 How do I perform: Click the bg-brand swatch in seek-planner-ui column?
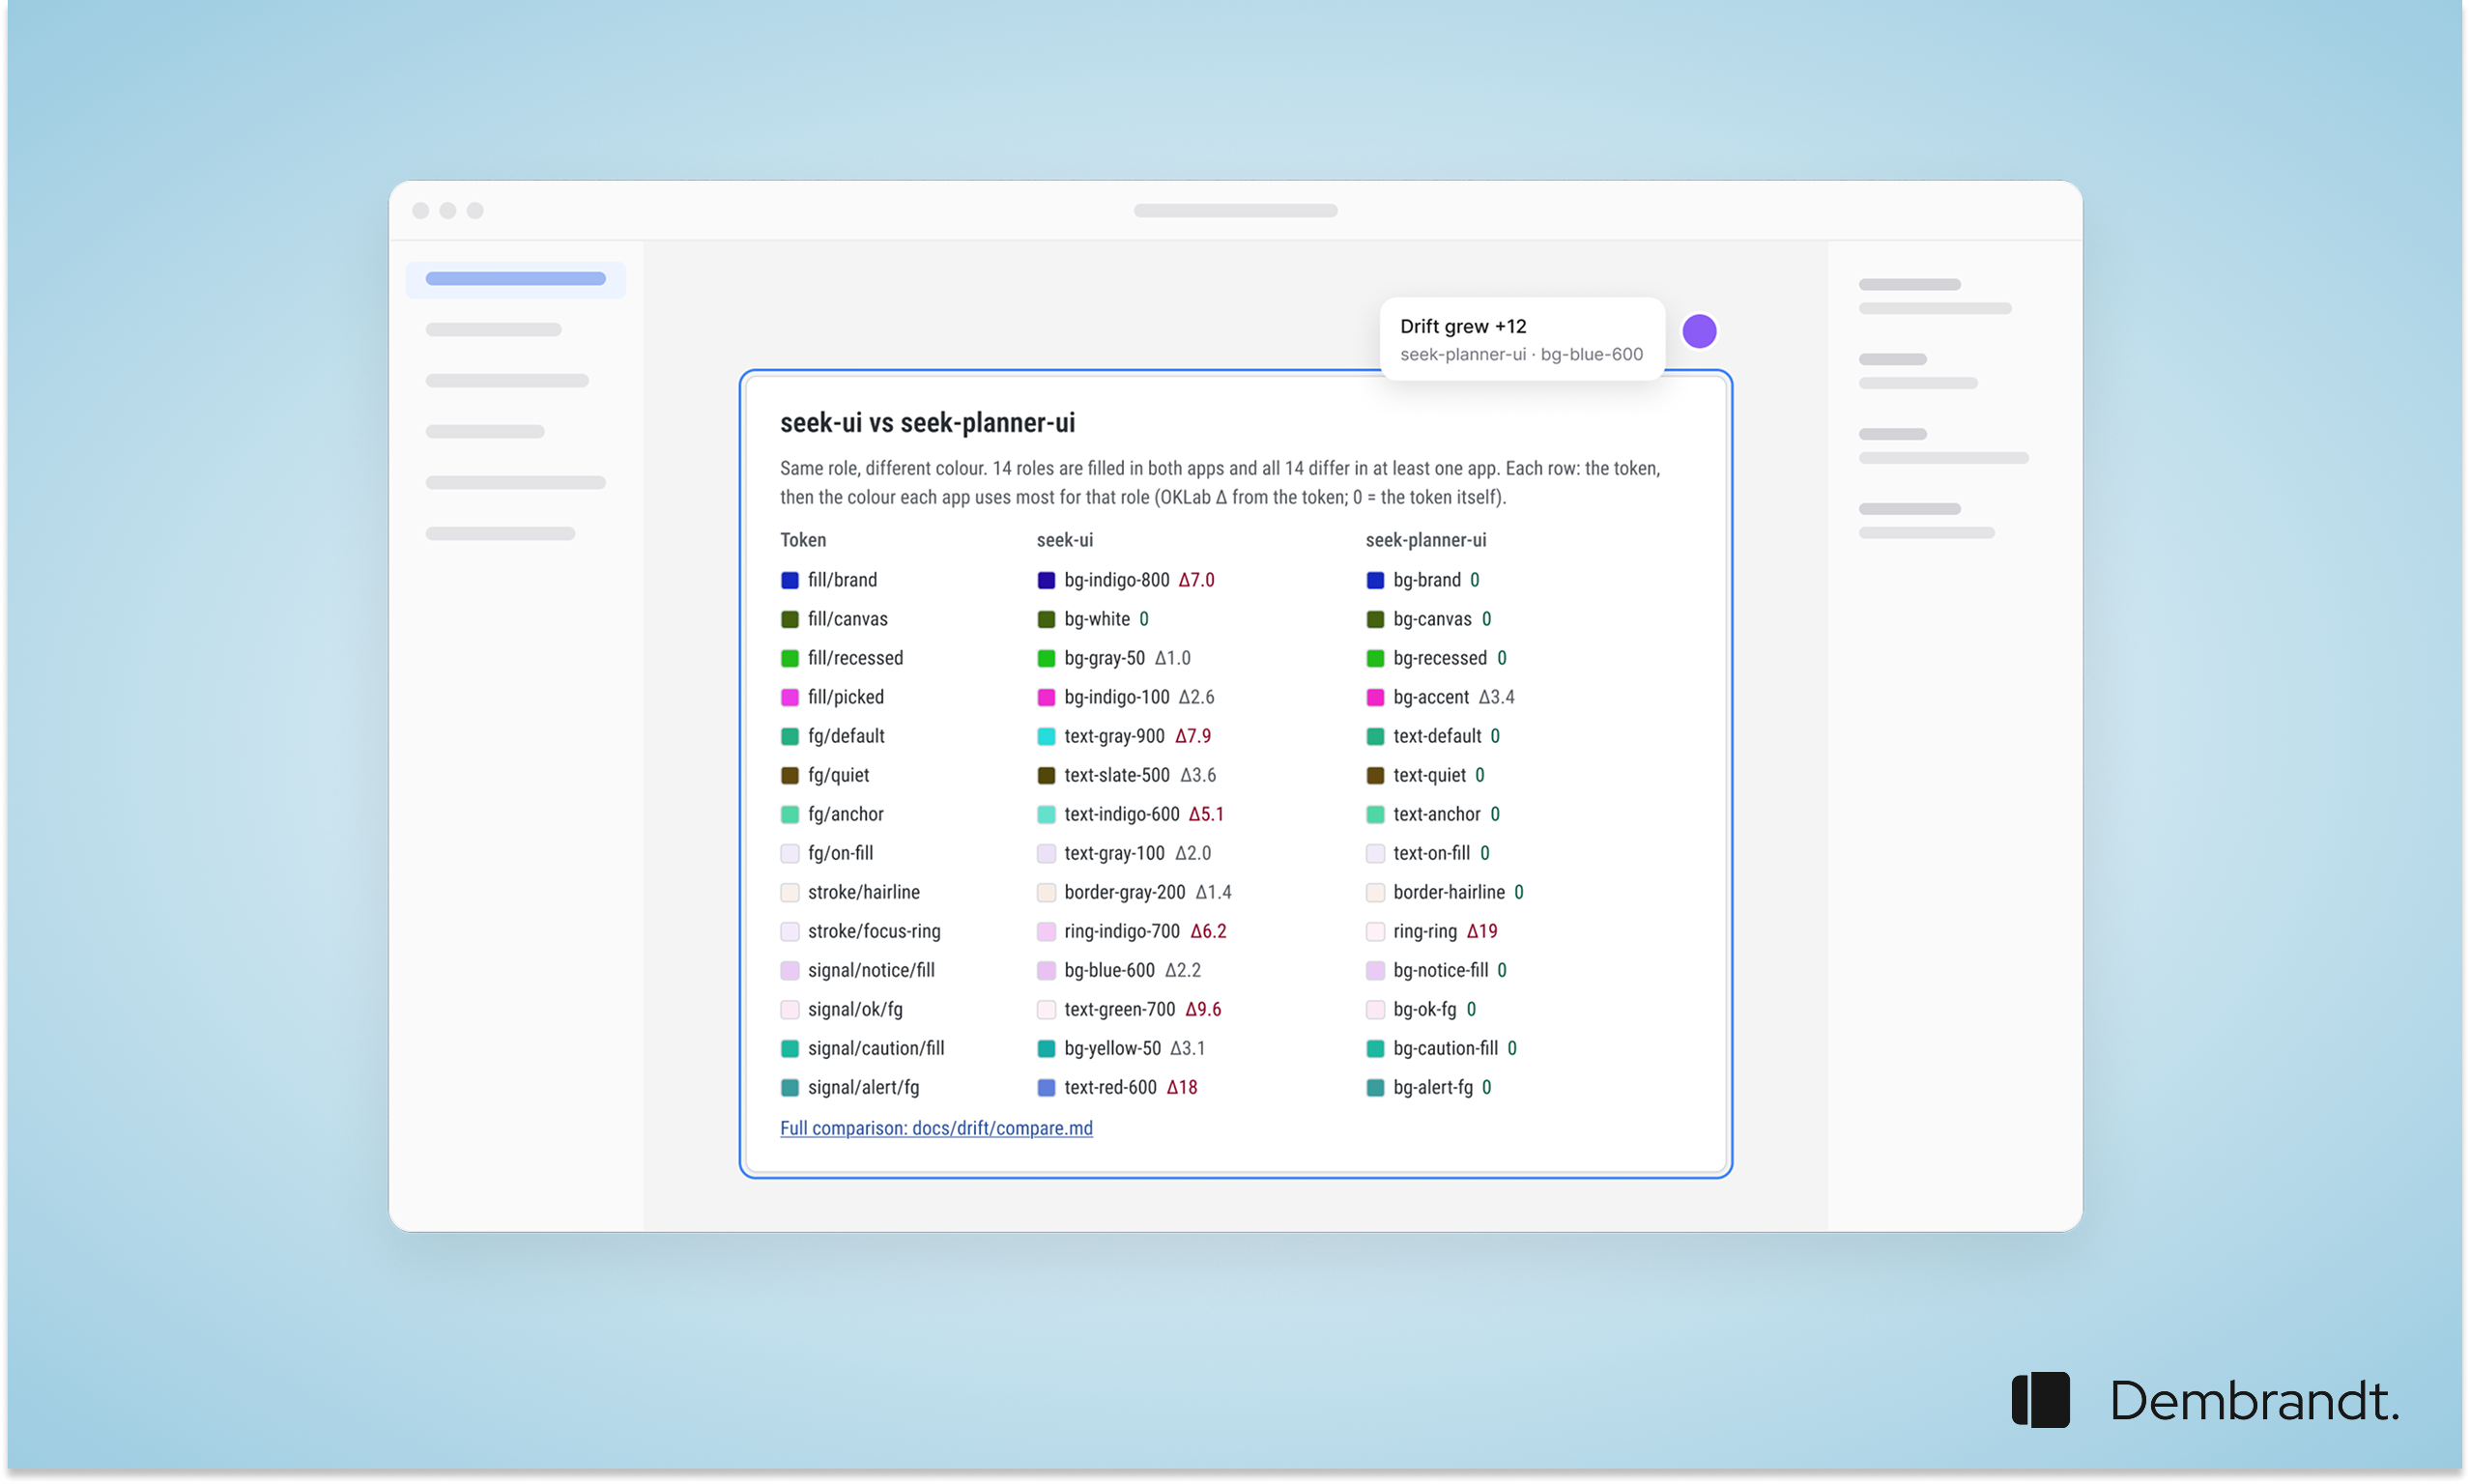[x=1375, y=580]
